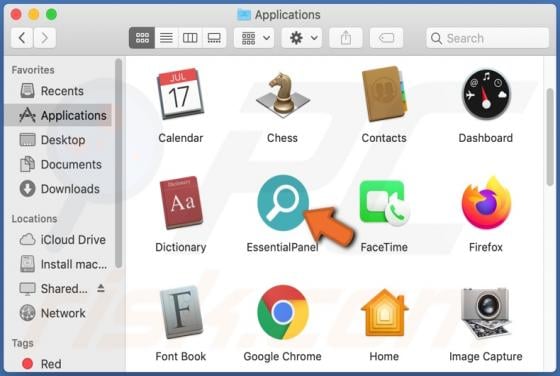The width and height of the screenshot is (560, 376).
Task: Click the Font Book name label
Action: click(x=181, y=356)
